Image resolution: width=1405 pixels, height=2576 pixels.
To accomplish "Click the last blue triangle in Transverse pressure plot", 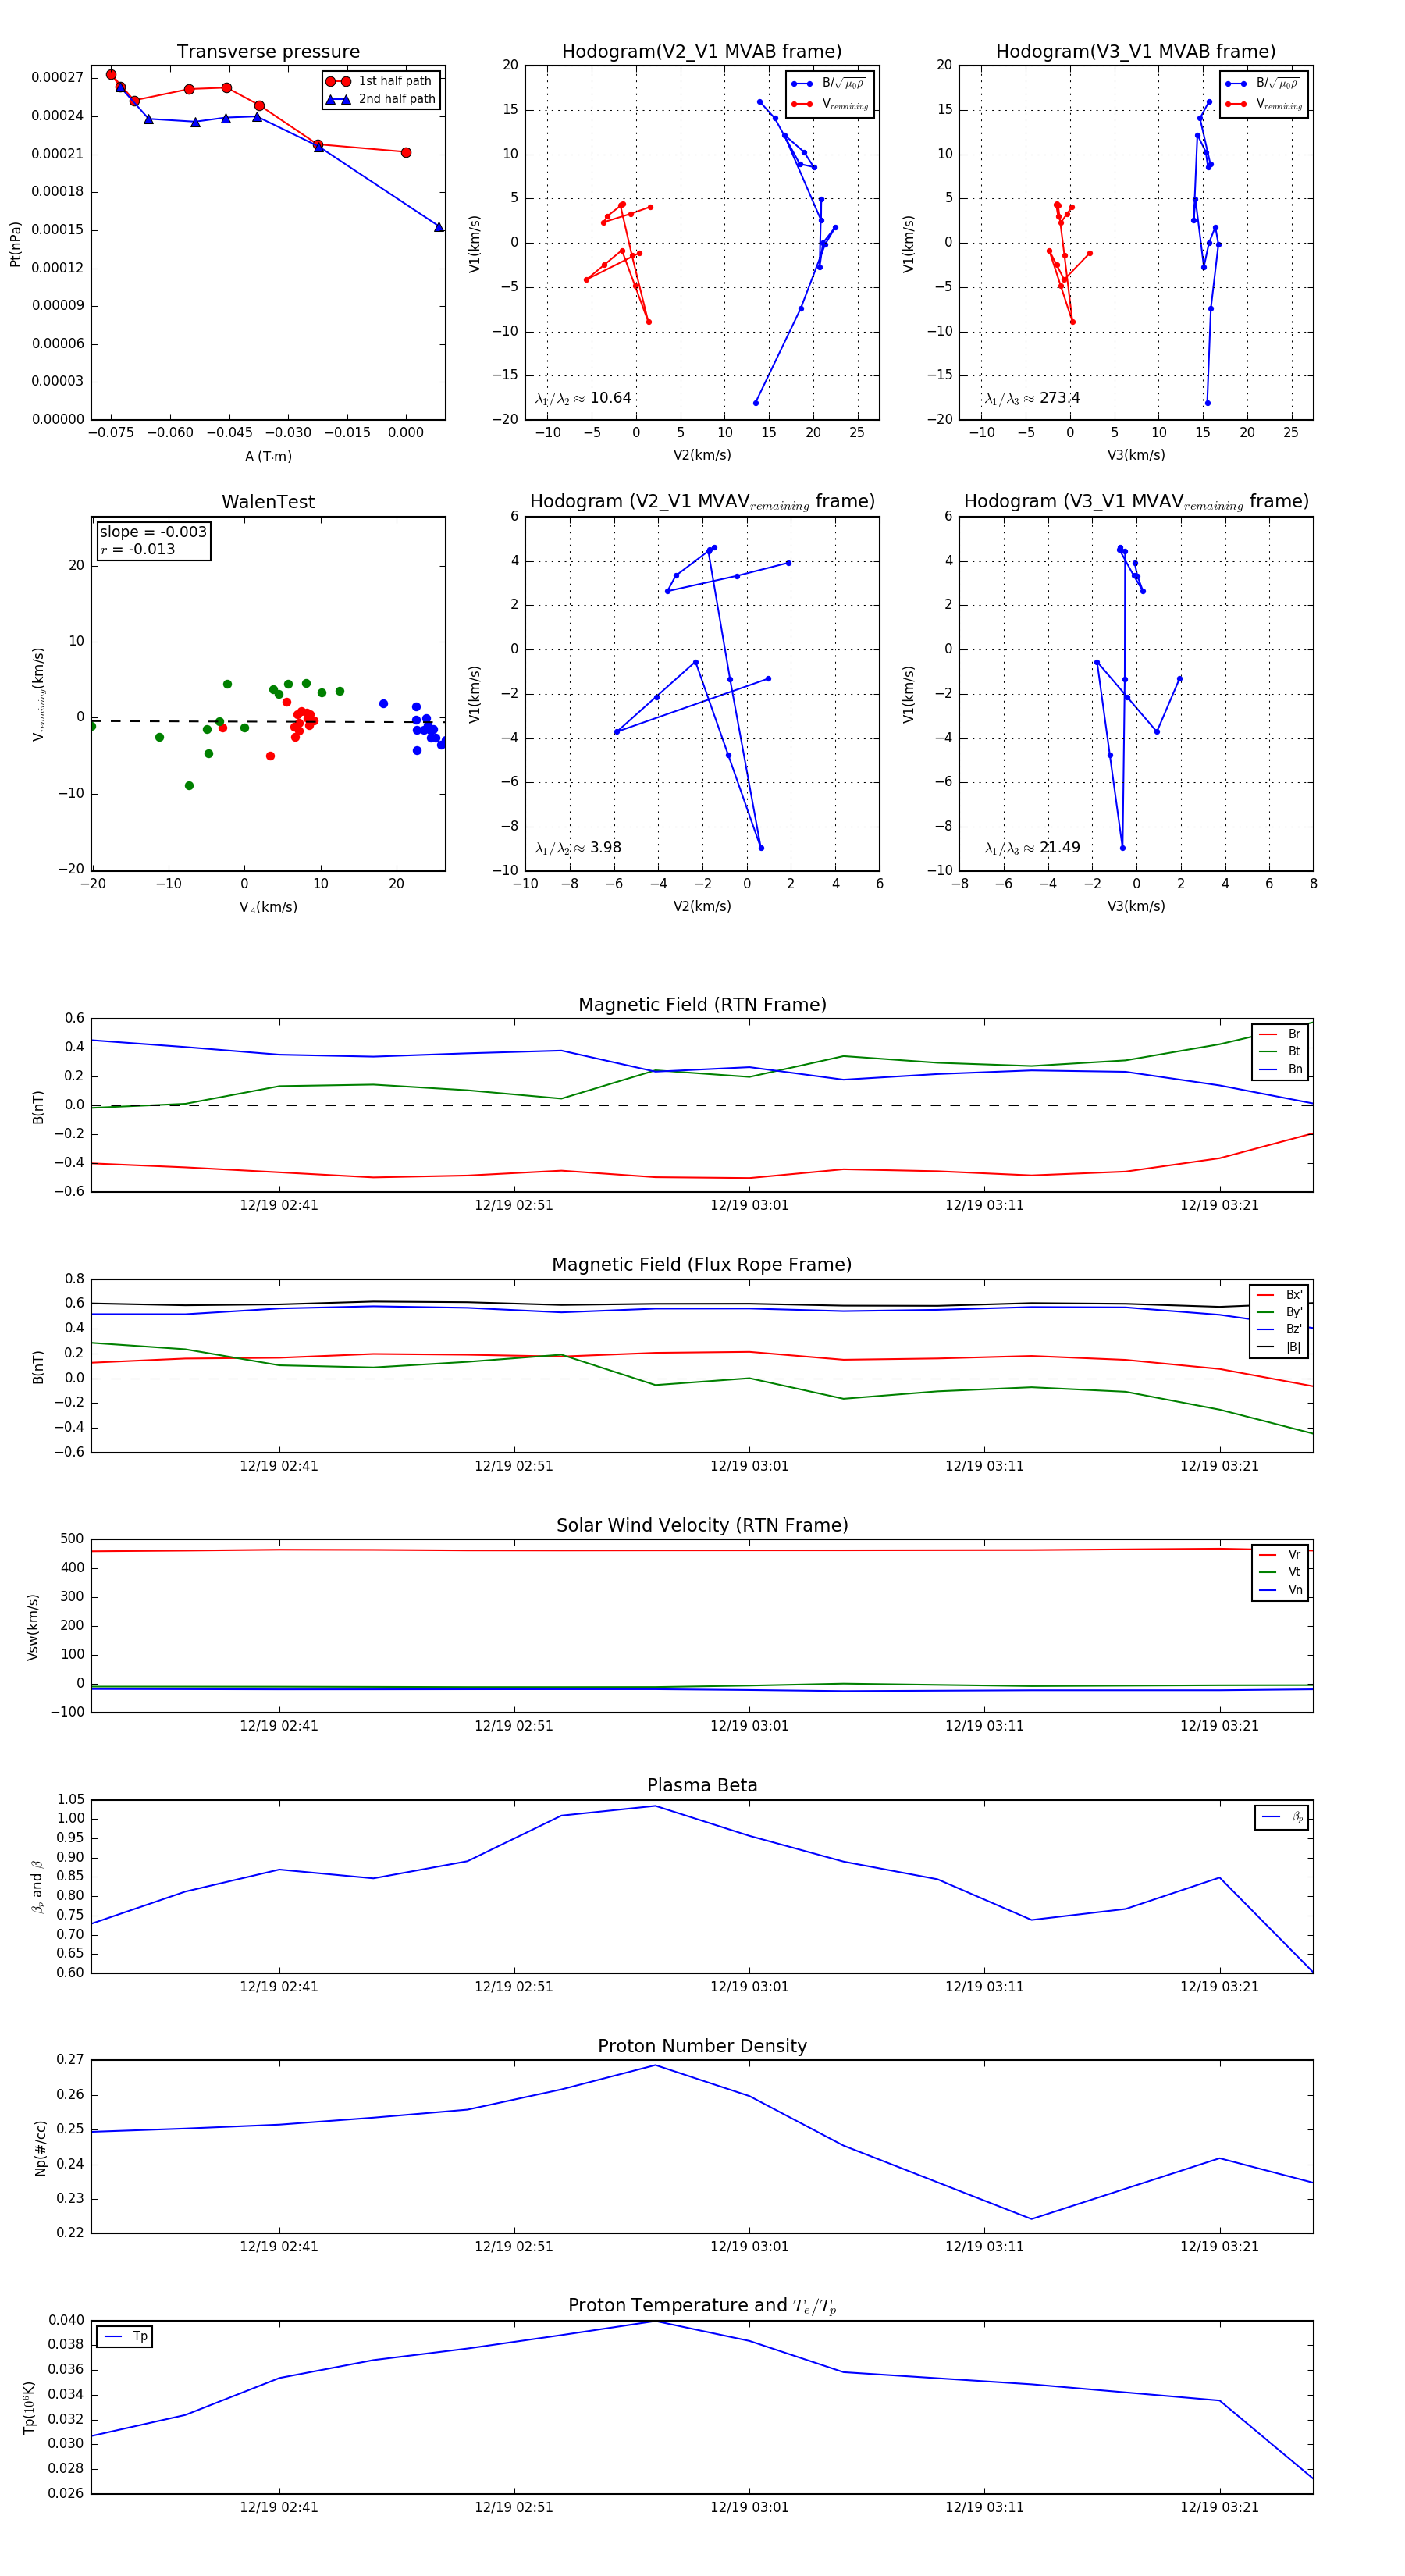I will click(439, 227).
